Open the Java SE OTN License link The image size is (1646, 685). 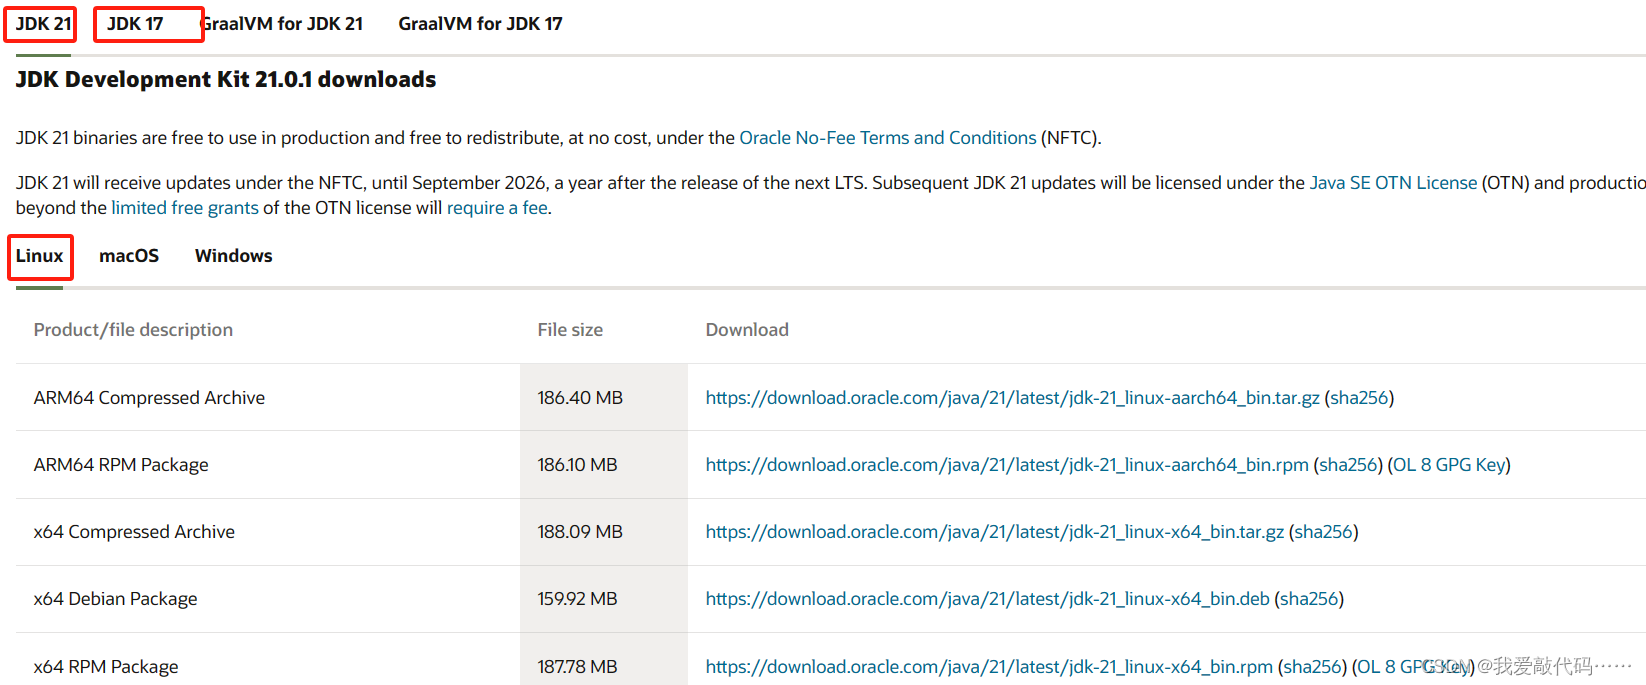(1393, 183)
